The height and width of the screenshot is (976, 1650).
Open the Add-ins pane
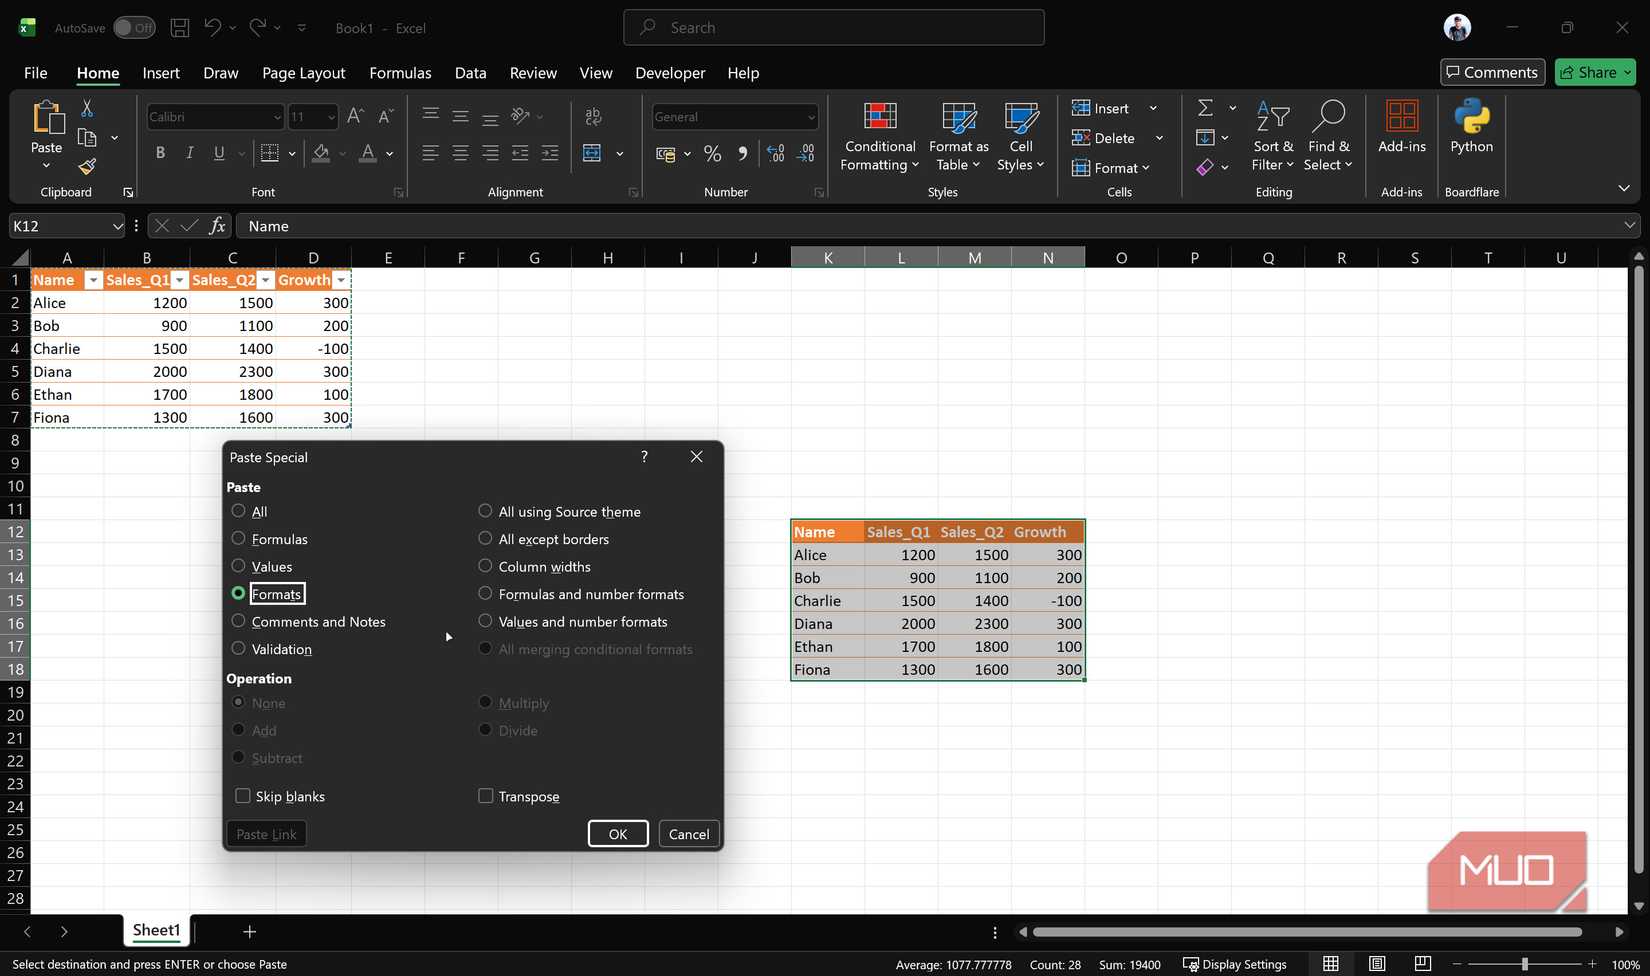coord(1401,127)
